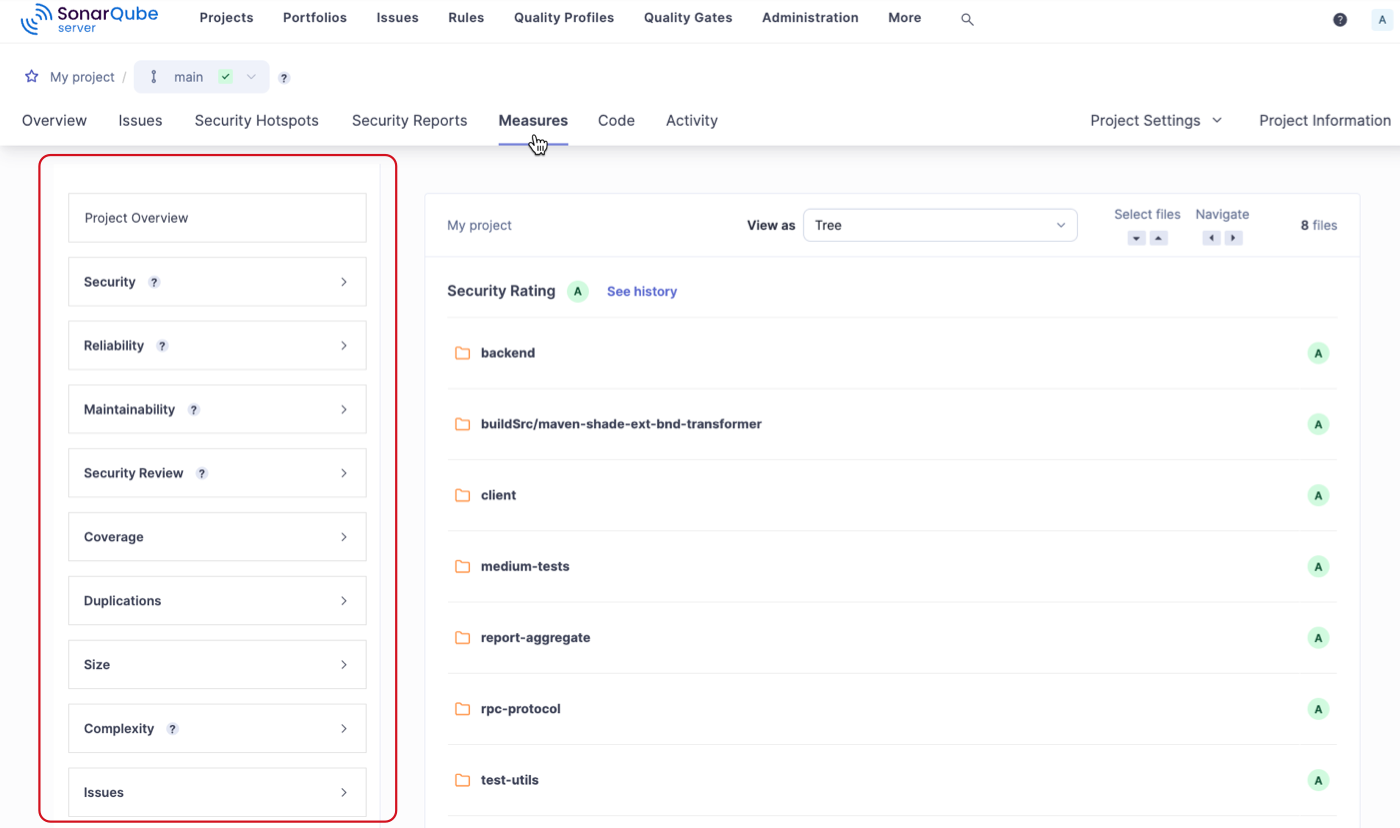The width and height of the screenshot is (1400, 828).
Task: Click the help question mark icon top right
Action: tap(1340, 18)
